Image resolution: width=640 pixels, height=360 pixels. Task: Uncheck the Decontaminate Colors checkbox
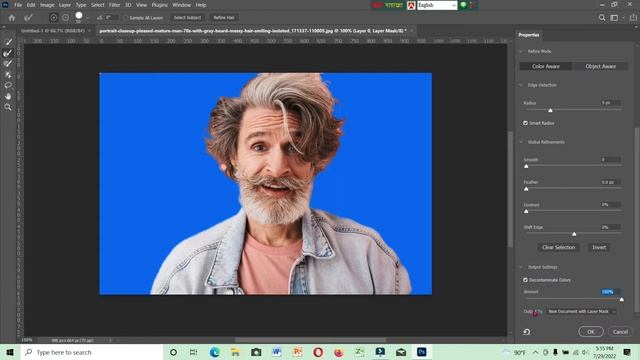525,280
